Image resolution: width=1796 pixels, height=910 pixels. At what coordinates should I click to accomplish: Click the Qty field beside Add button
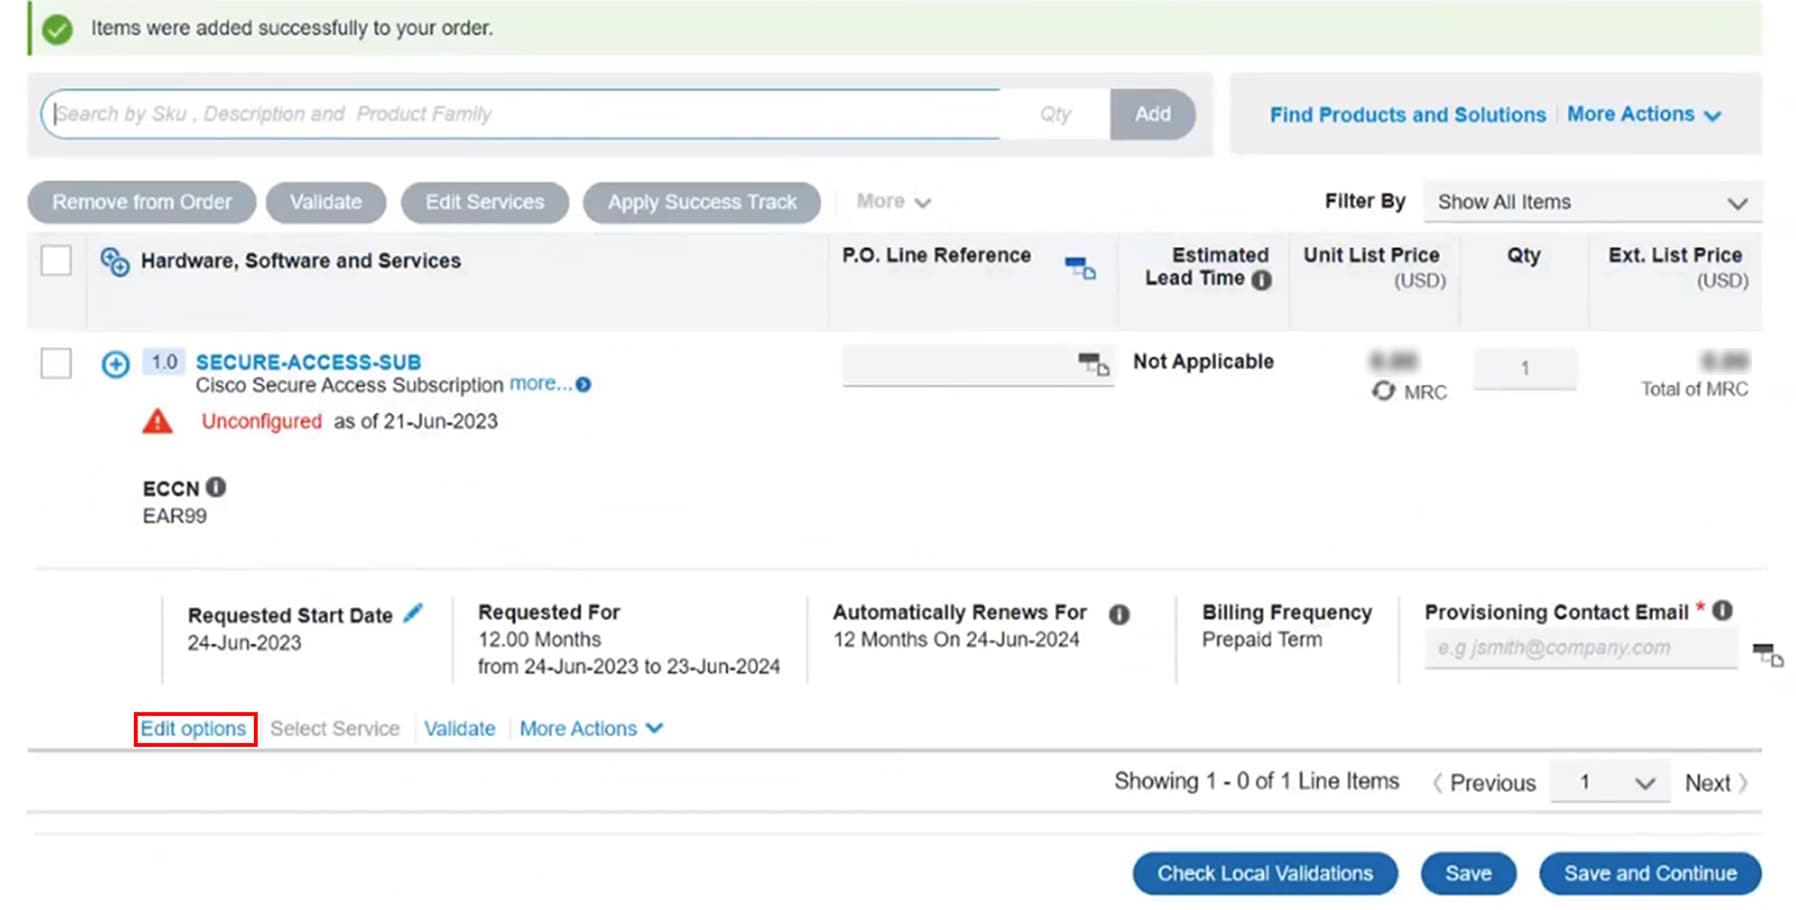coord(1055,114)
